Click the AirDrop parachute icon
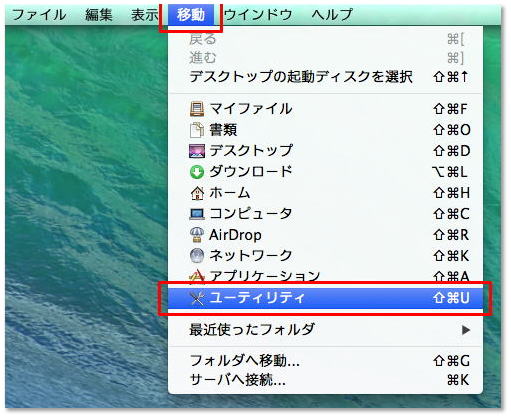Image resolution: width=511 pixels, height=418 pixels. [197, 235]
